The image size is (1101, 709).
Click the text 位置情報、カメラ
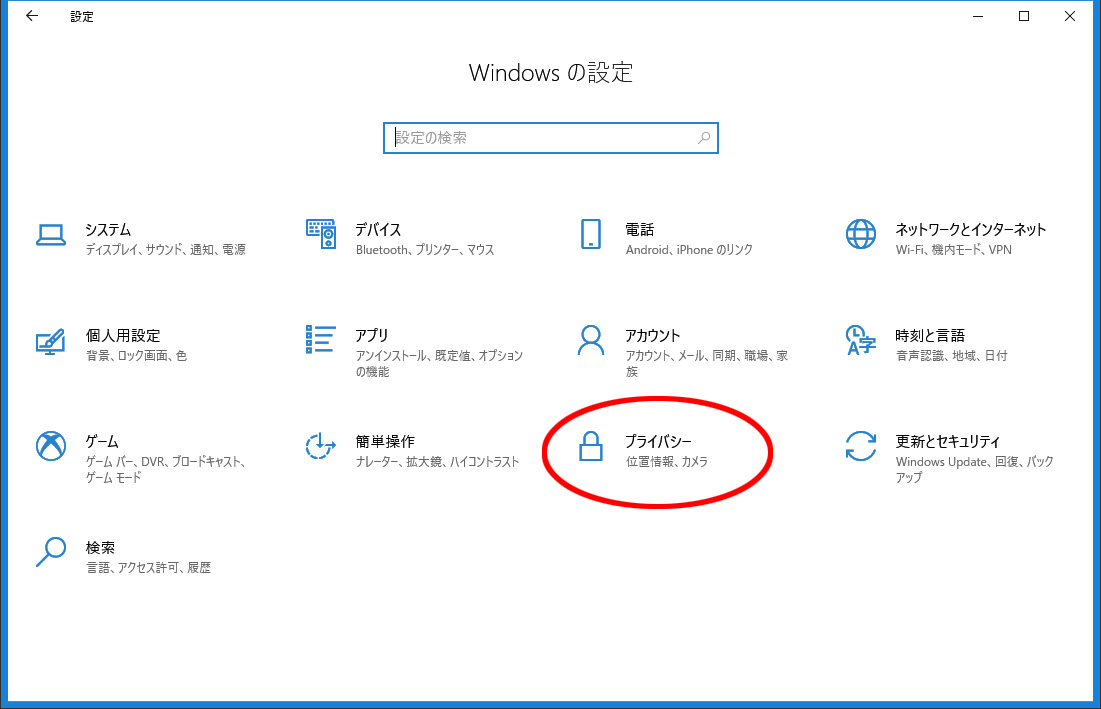pos(667,462)
